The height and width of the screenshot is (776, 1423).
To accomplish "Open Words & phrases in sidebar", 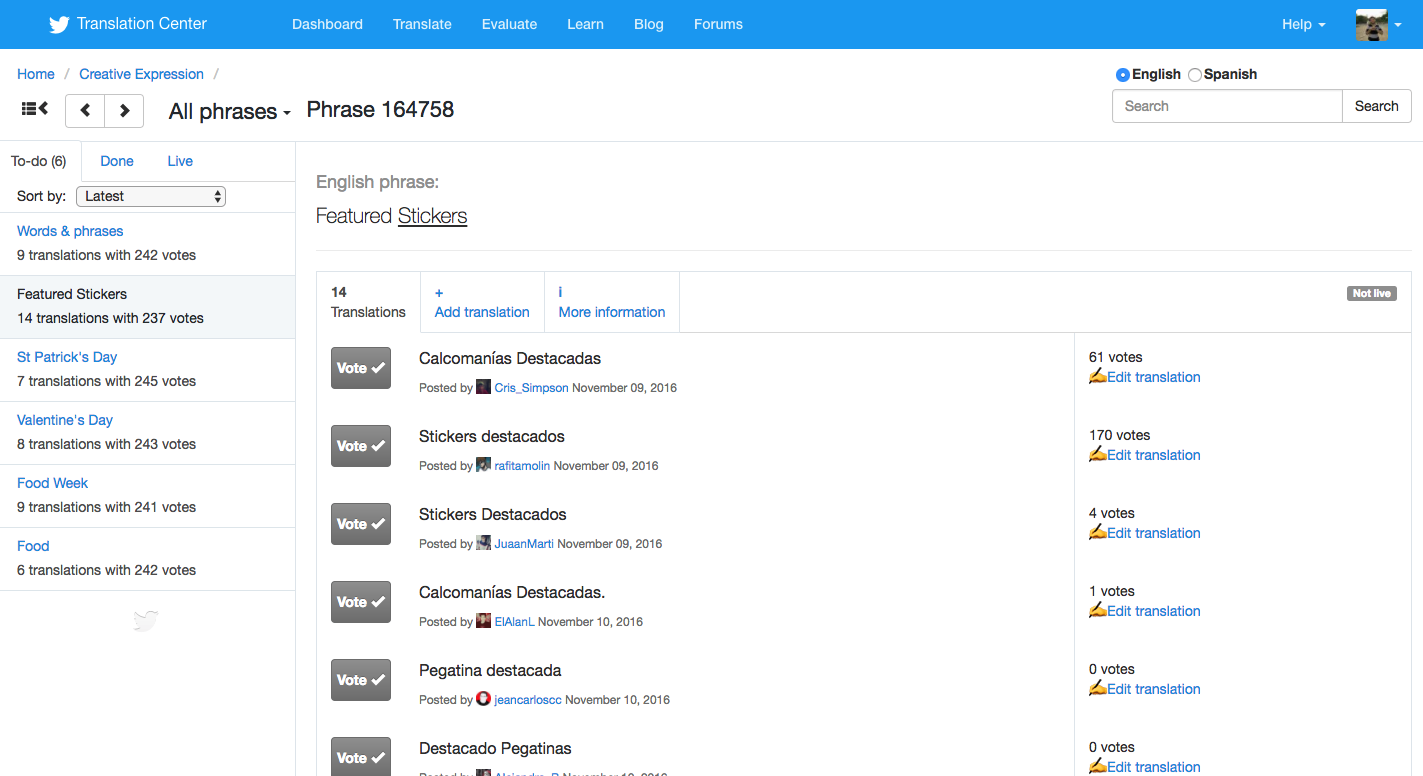I will (x=70, y=231).
